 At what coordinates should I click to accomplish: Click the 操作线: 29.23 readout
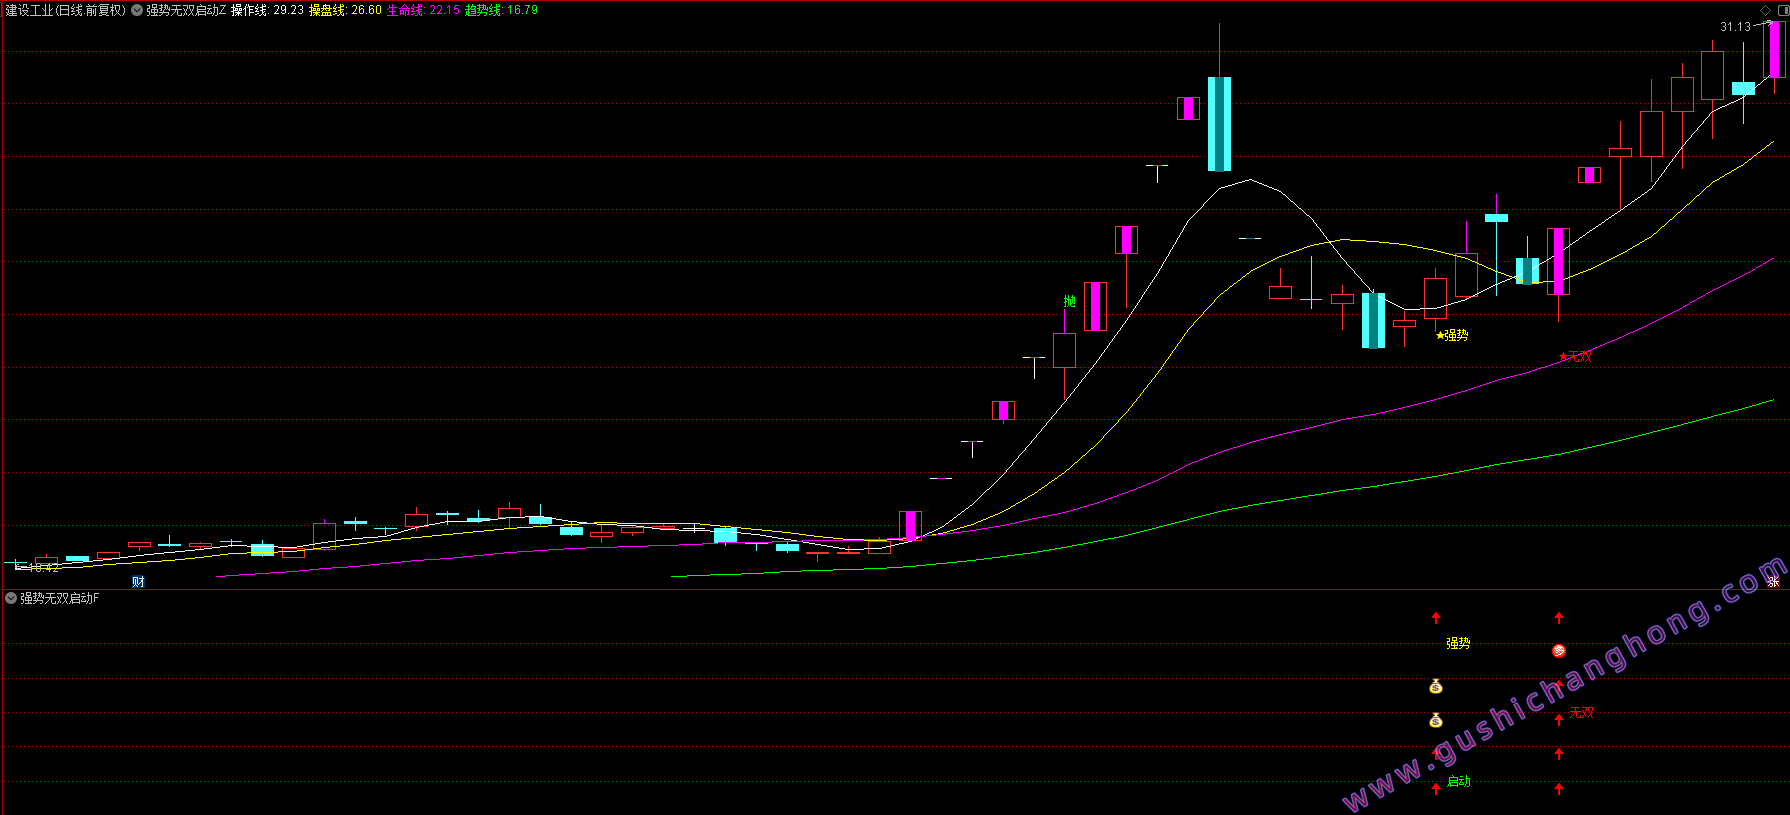tap(267, 10)
